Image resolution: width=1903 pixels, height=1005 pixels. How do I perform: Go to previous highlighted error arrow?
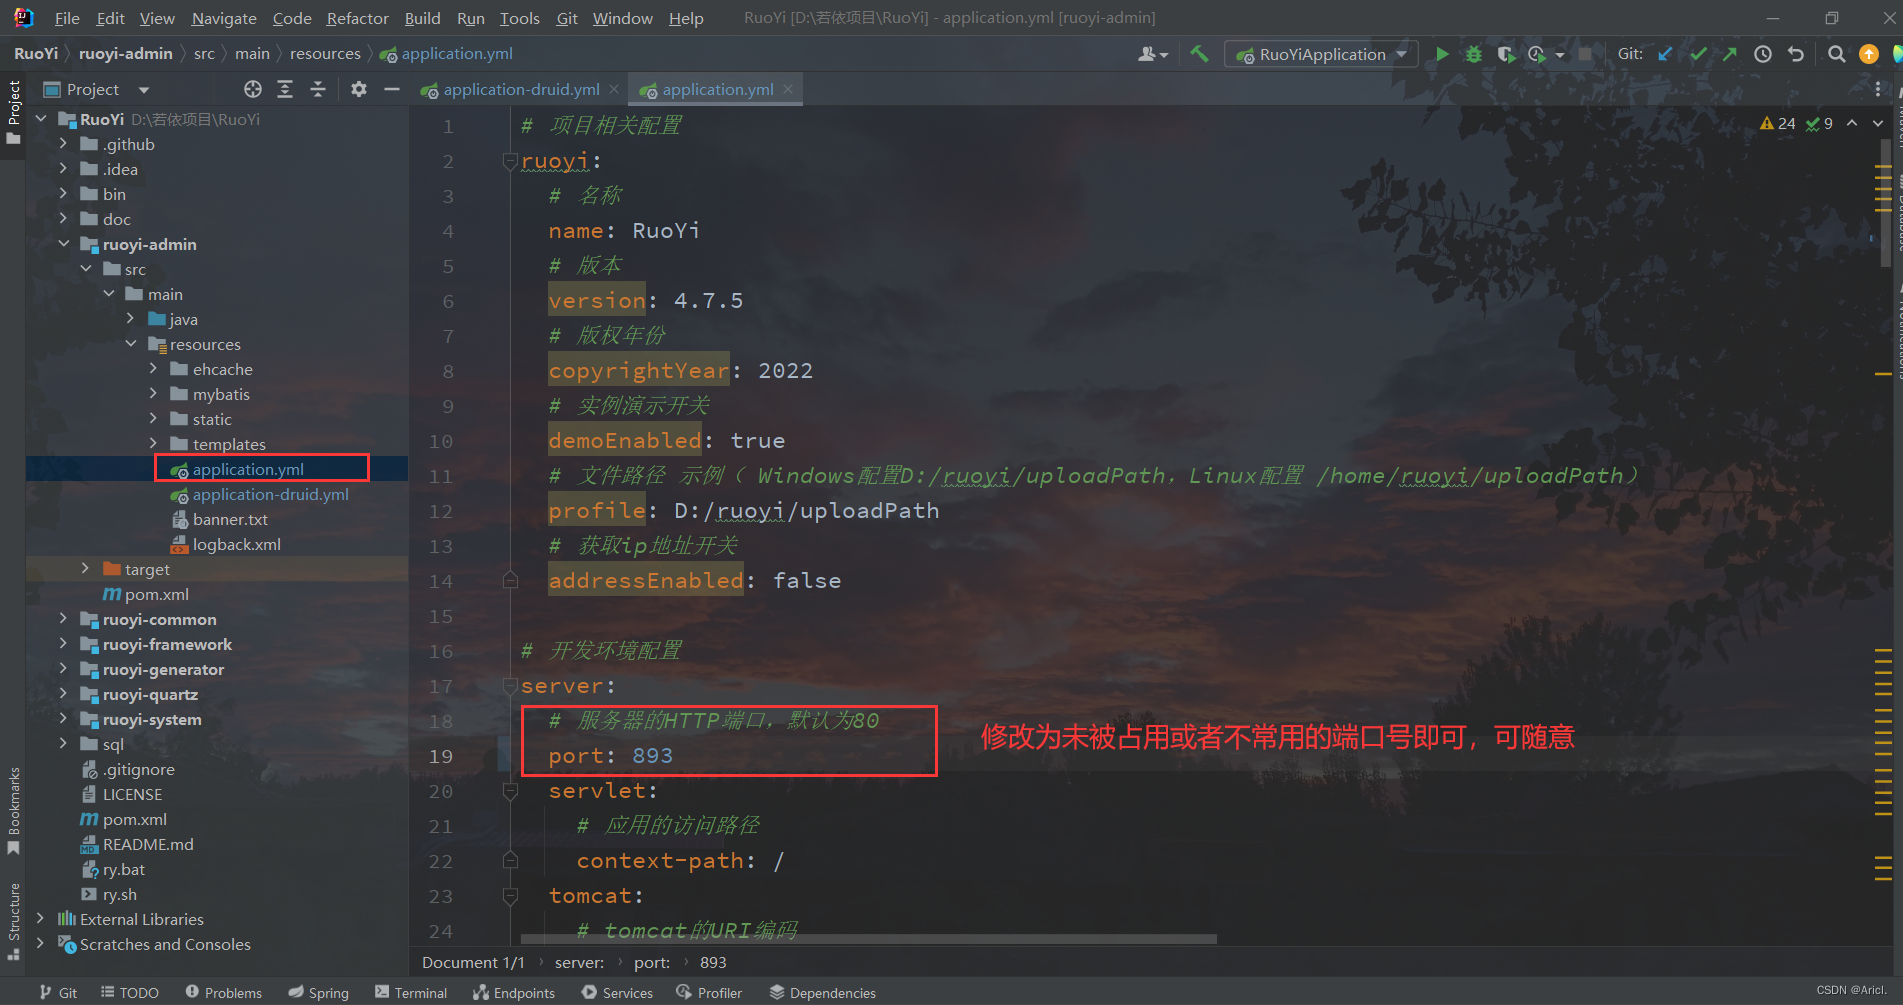click(x=1852, y=123)
